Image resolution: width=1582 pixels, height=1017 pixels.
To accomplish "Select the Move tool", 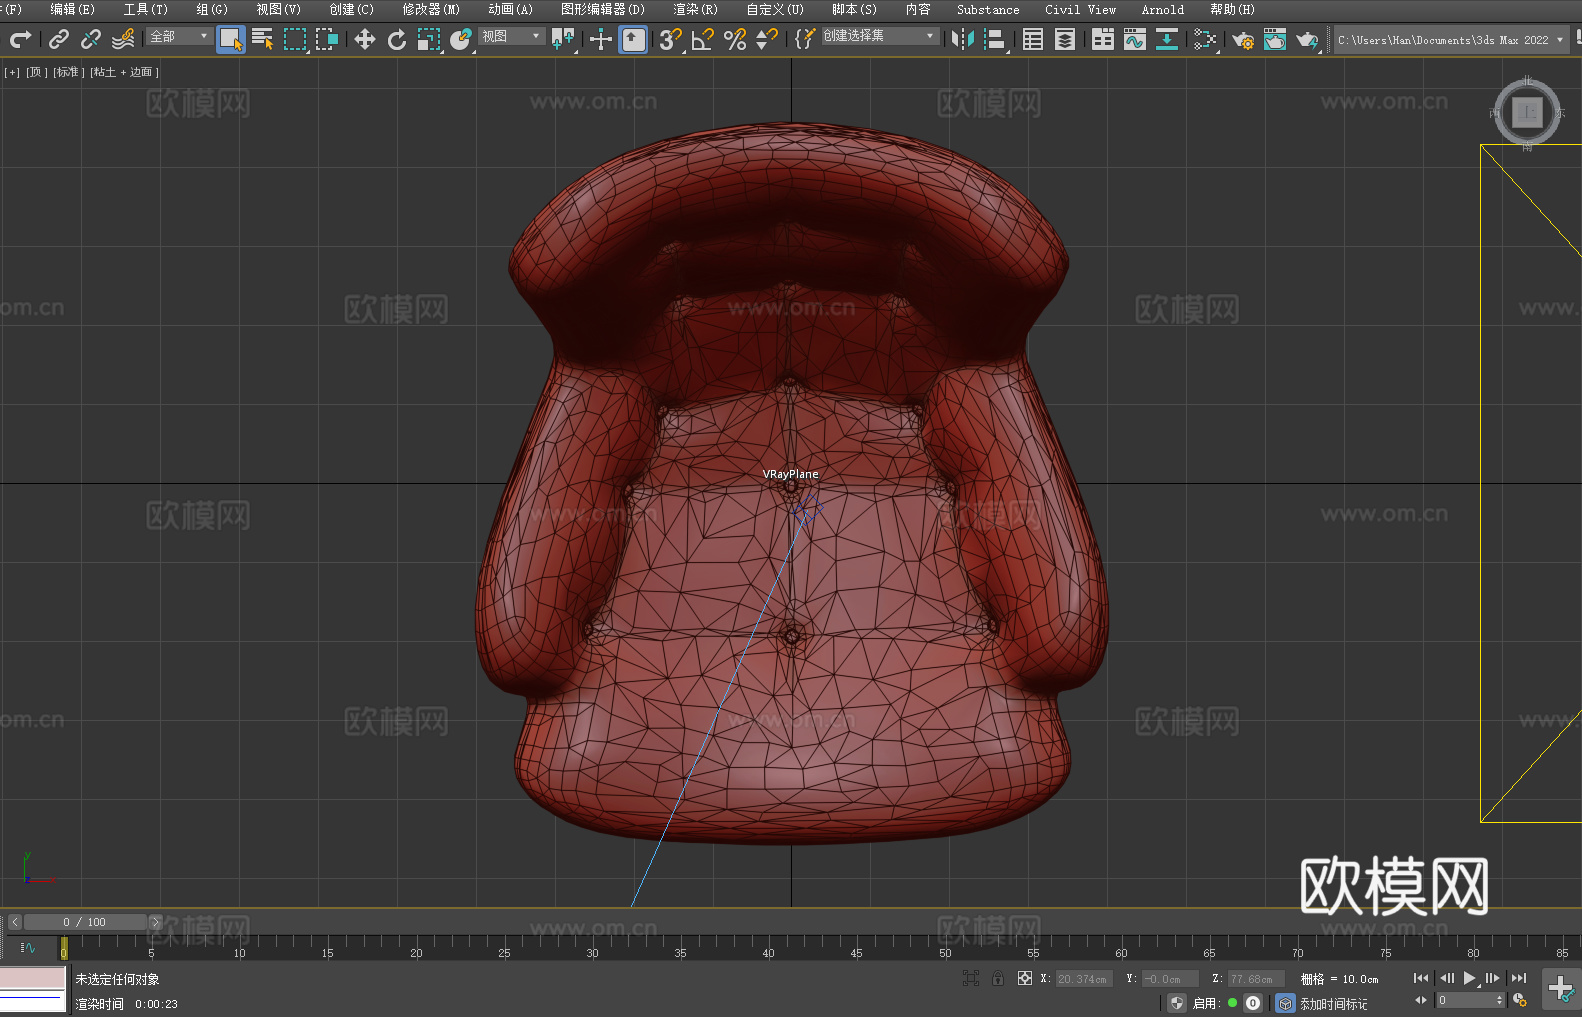I will pyautogui.click(x=365, y=39).
